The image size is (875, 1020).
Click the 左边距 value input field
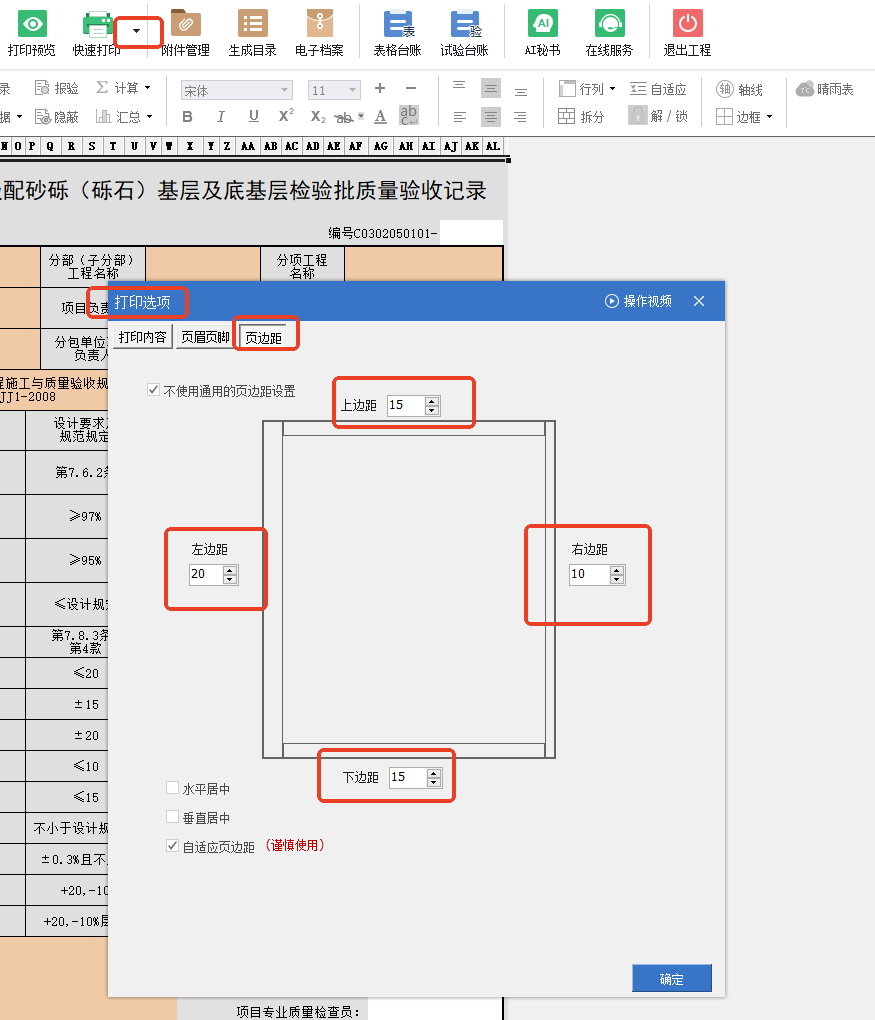(x=206, y=575)
